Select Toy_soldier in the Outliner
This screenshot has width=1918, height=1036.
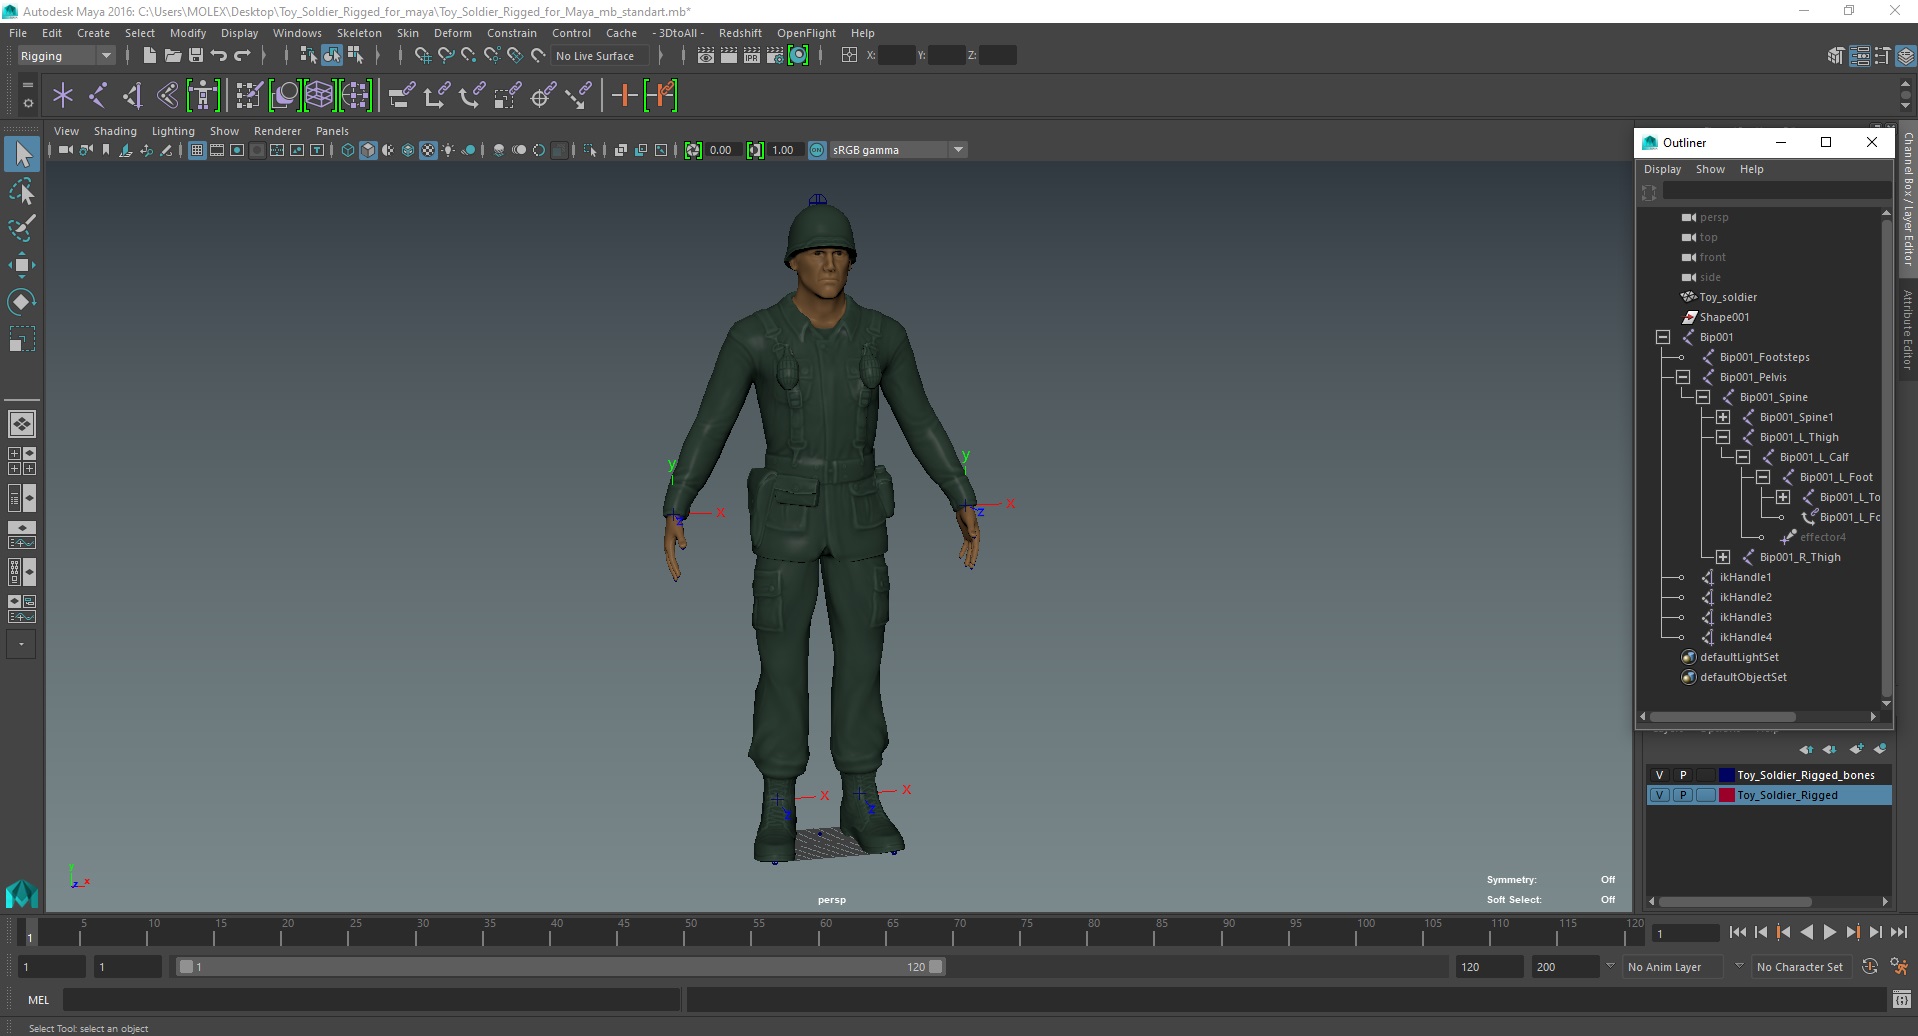pos(1727,297)
